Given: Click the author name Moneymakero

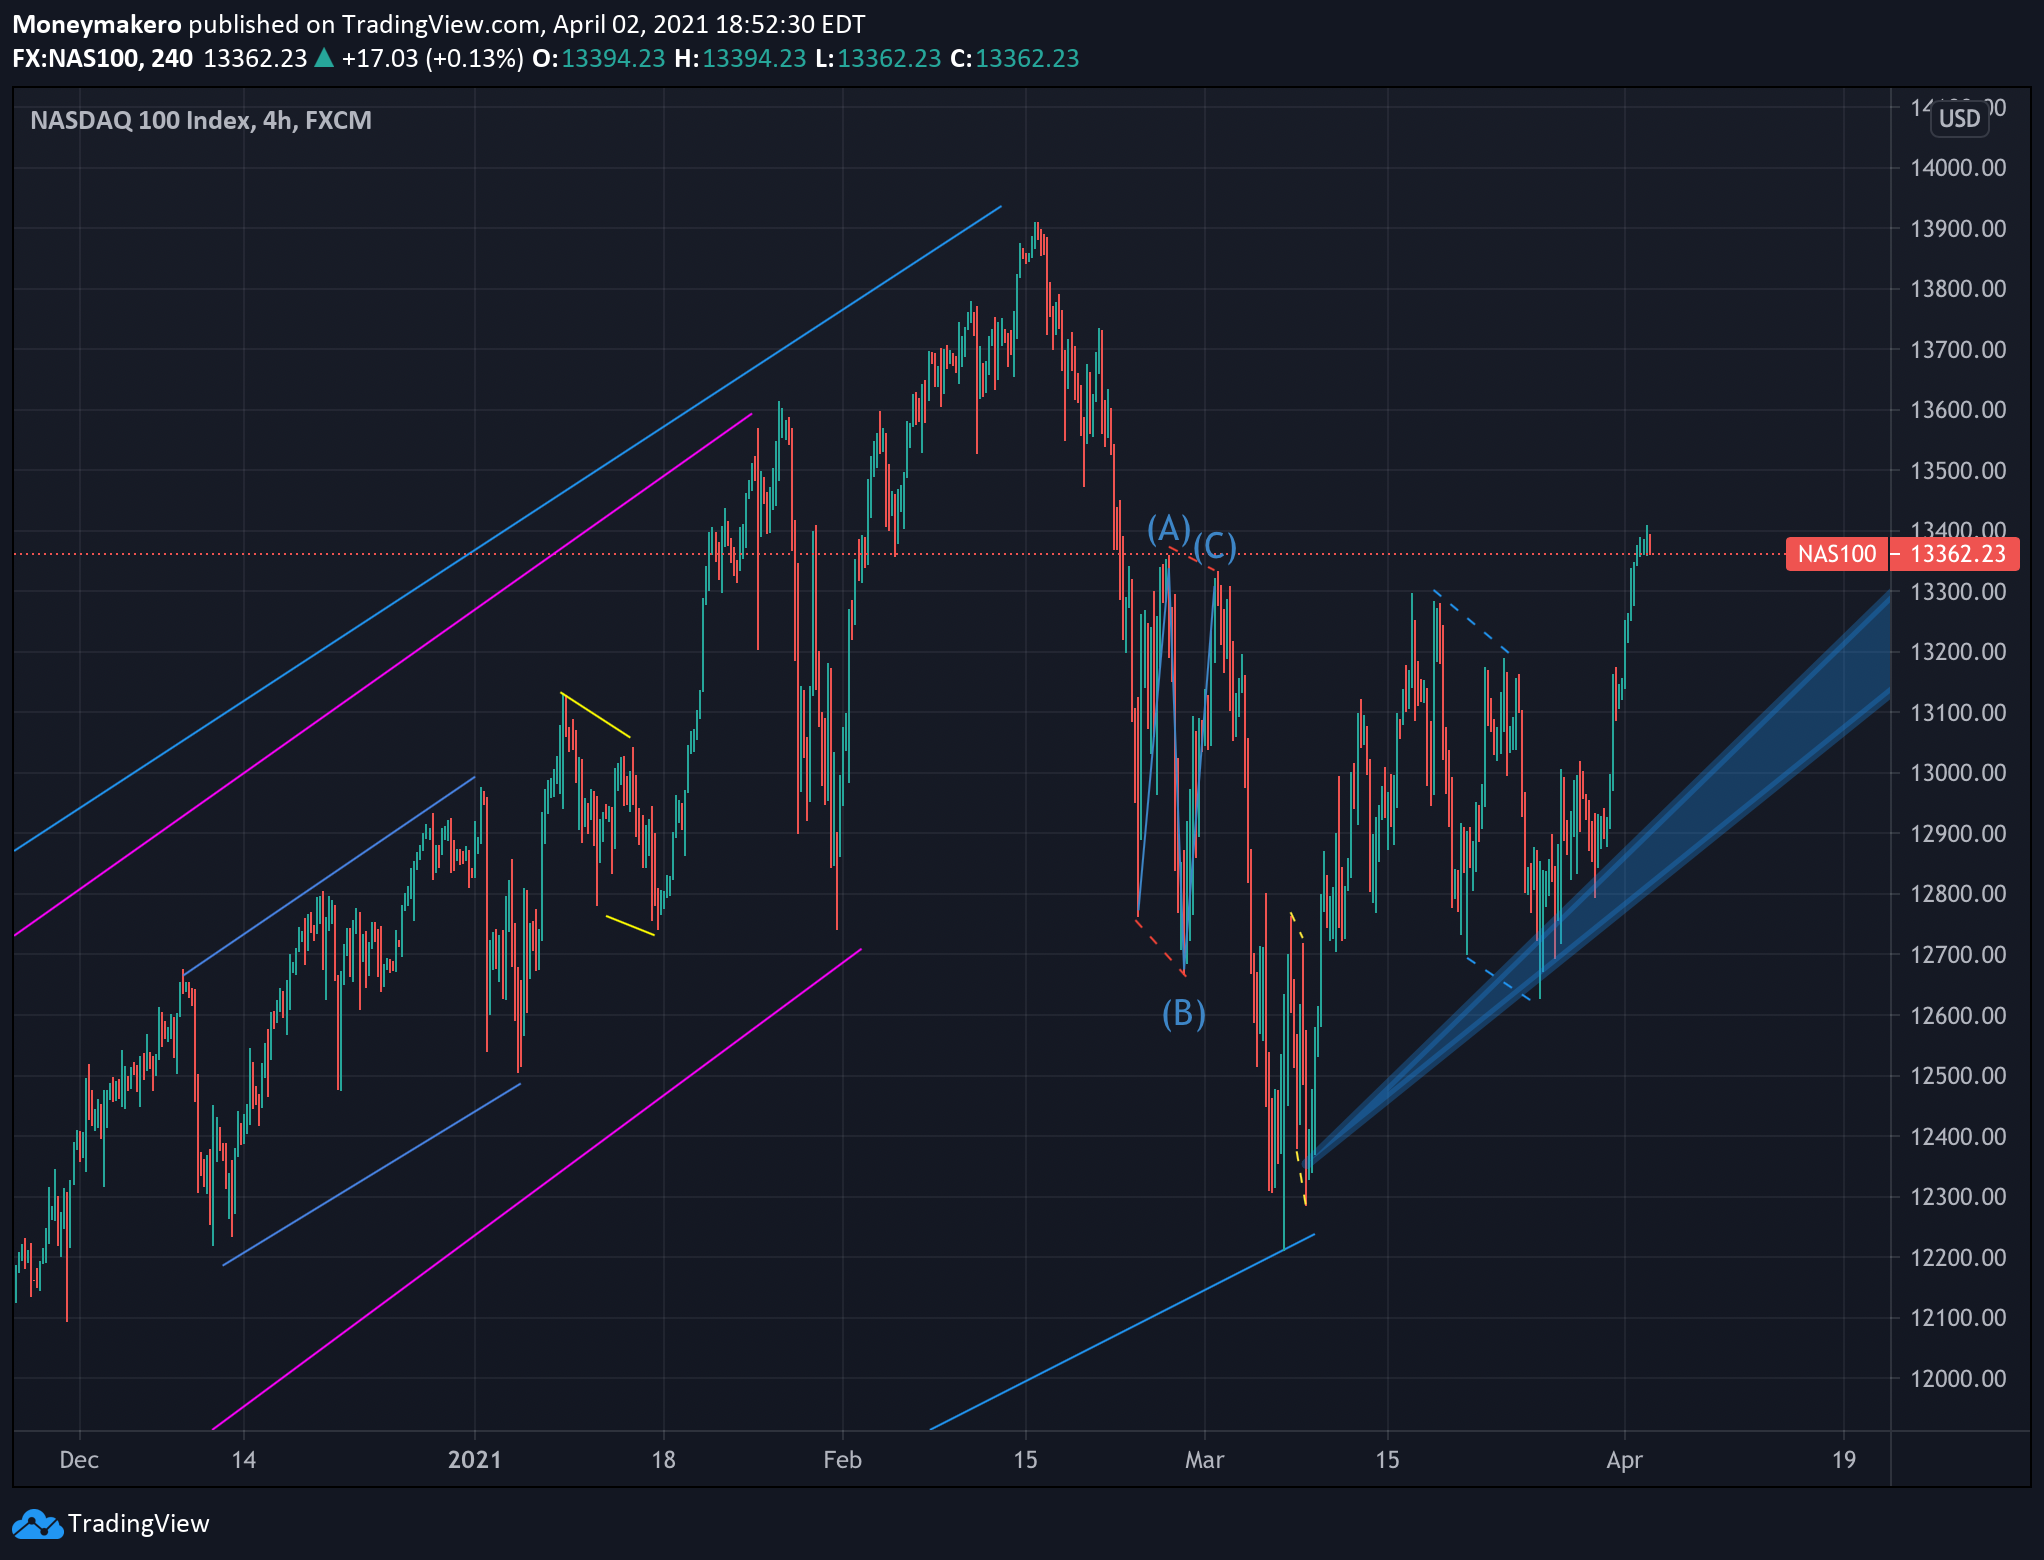Looking at the screenshot, I should click(97, 24).
